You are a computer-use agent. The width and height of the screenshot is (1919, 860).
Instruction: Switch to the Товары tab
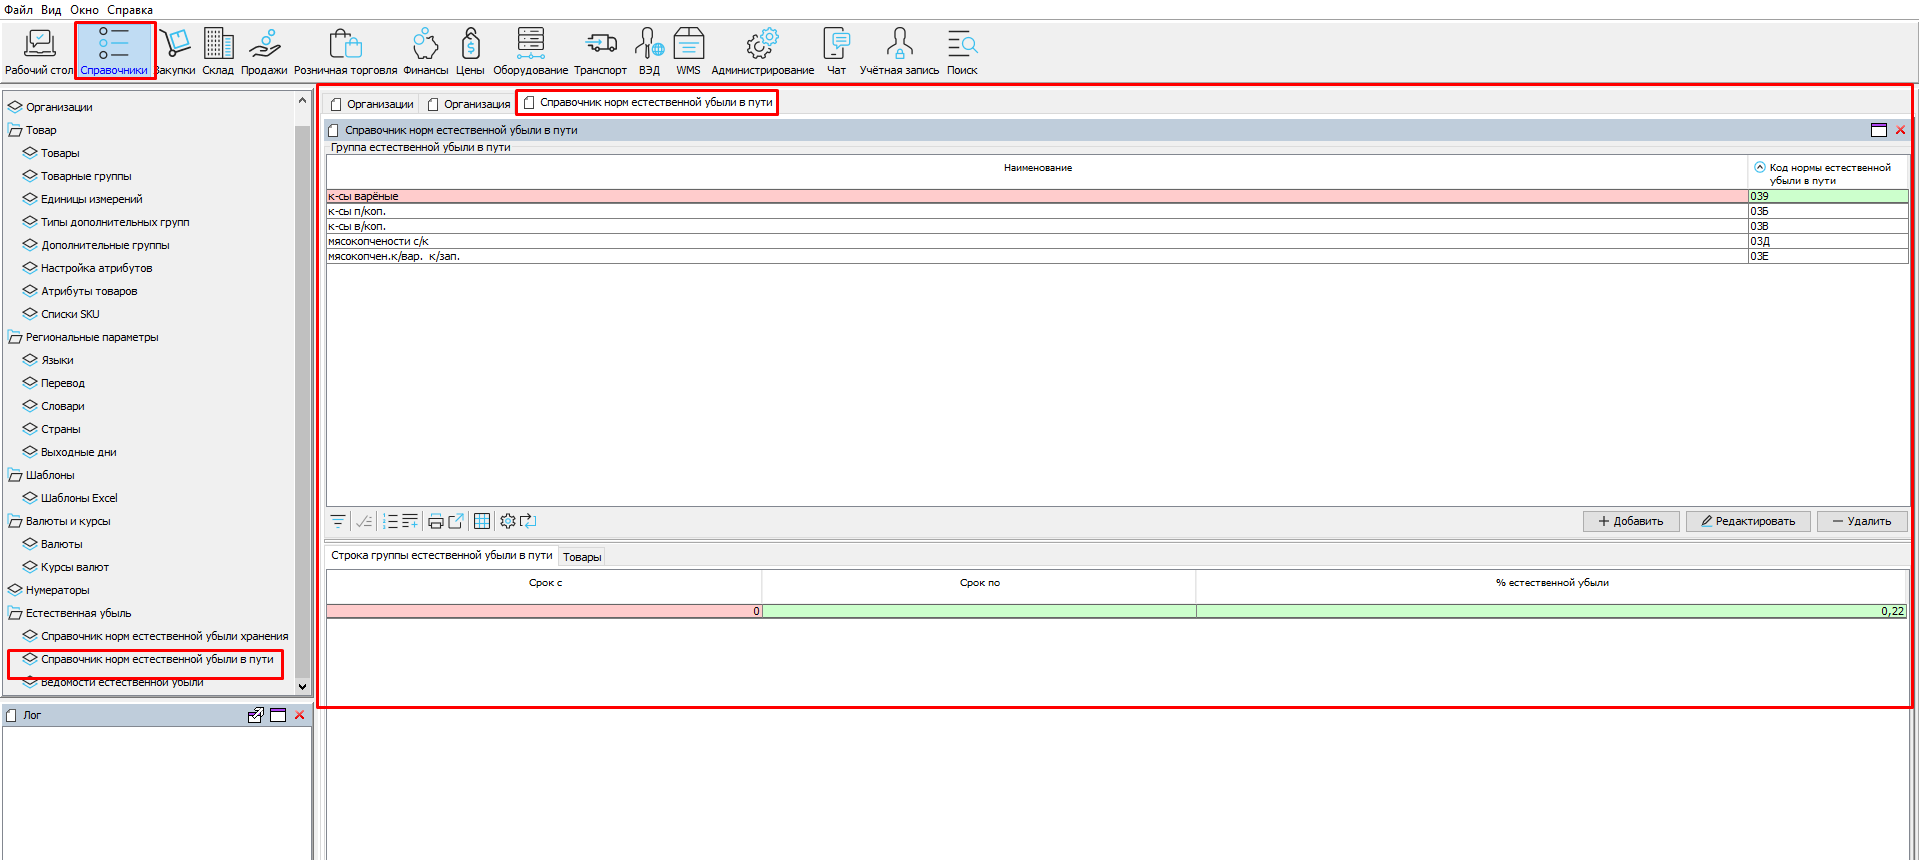tap(582, 557)
